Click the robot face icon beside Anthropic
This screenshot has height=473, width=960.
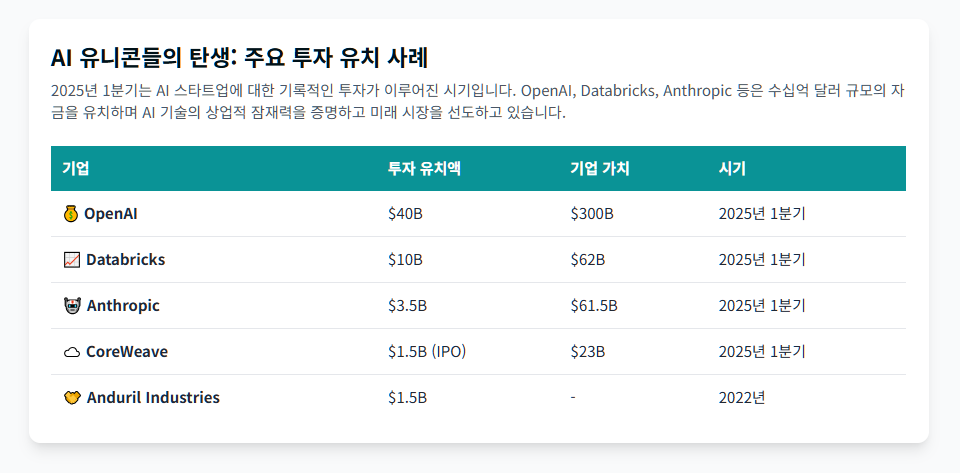pos(72,305)
